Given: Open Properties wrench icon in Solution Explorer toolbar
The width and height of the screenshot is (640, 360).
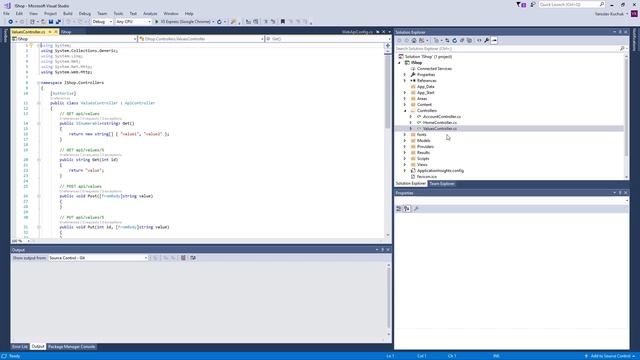Looking at the screenshot, I should click(487, 40).
